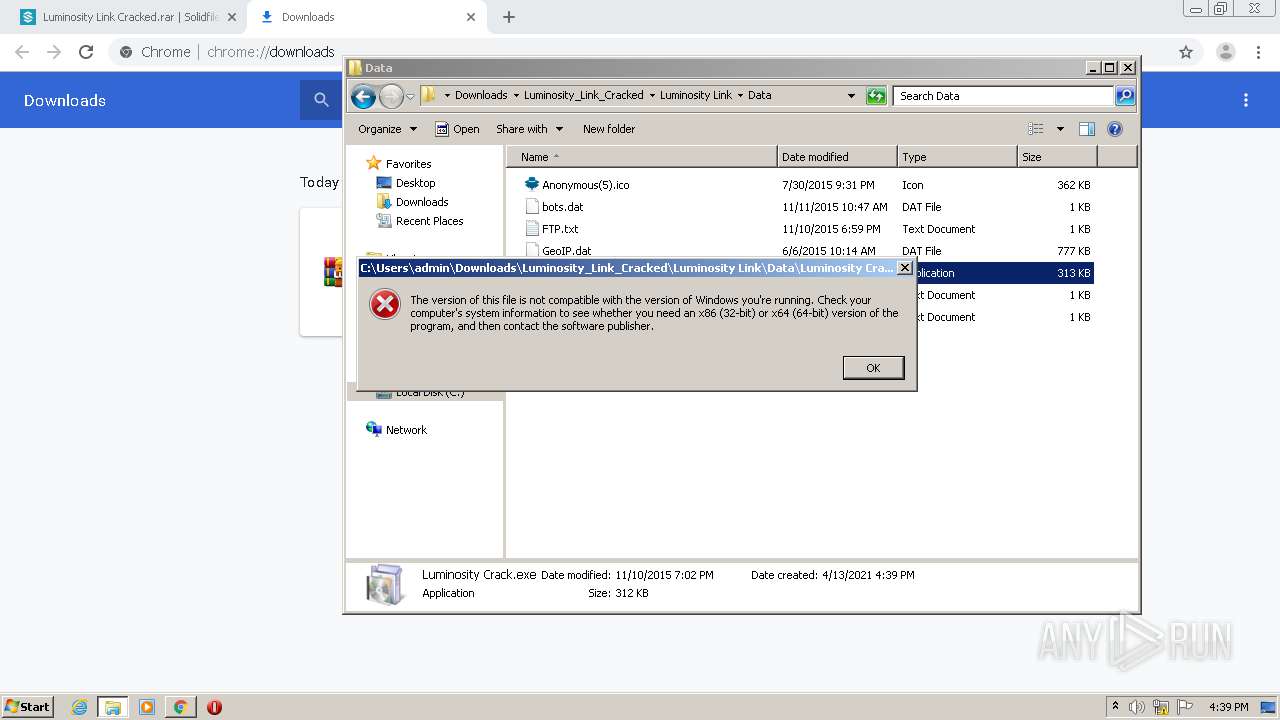Click OK in the error dialog
The width and height of the screenshot is (1280, 720).
(873, 368)
